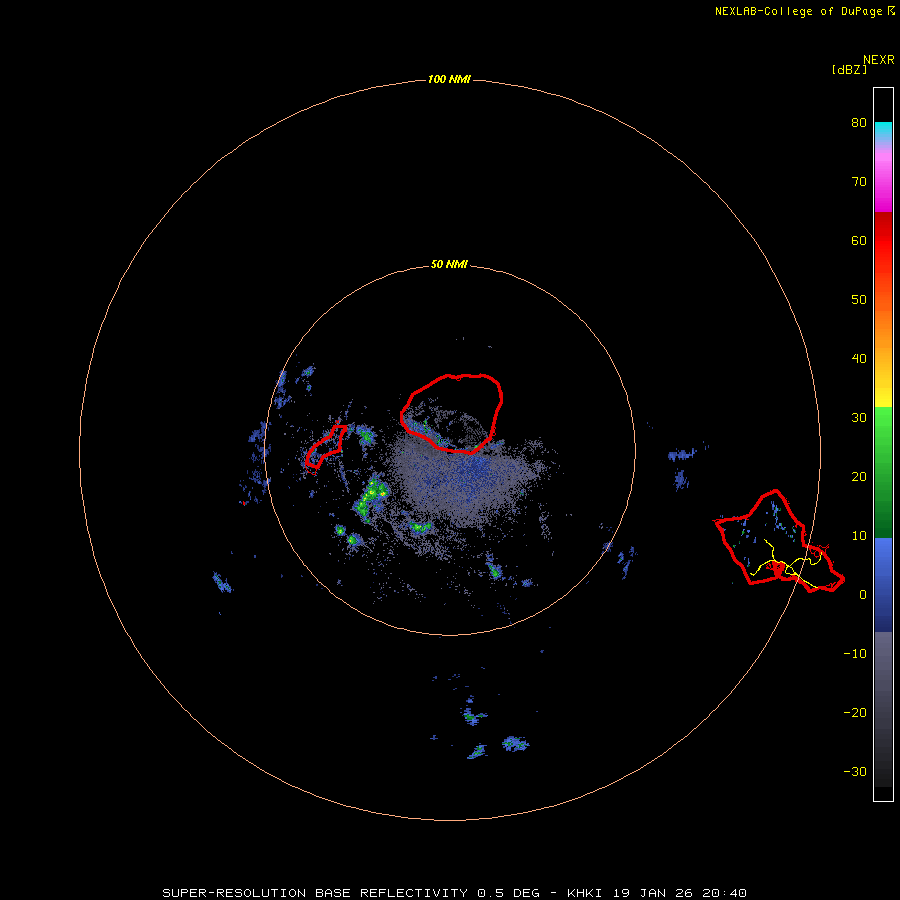Image resolution: width=900 pixels, height=900 pixels.
Task: Click the 80 value on the dBZ scale
Action: (x=859, y=123)
